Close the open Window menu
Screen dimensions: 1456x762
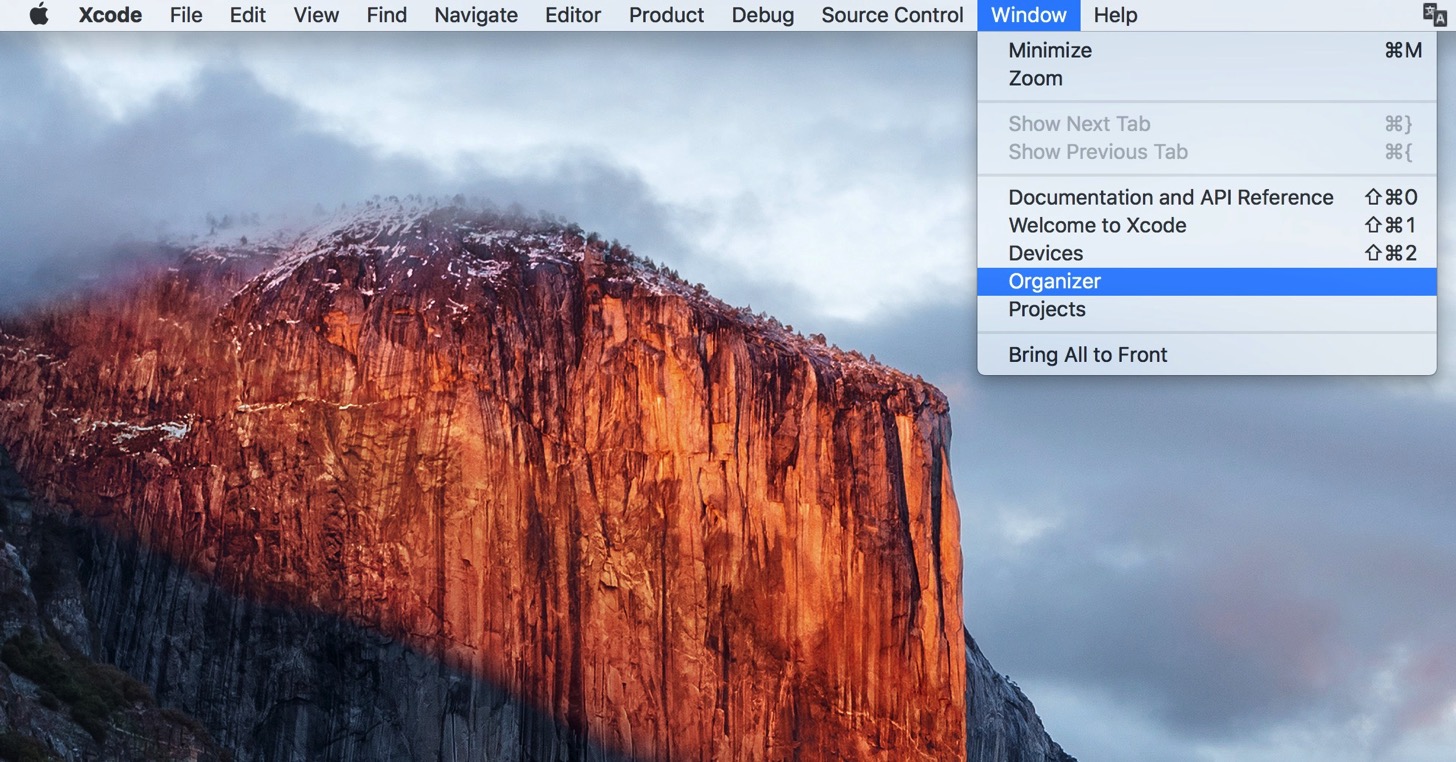(x=1029, y=15)
